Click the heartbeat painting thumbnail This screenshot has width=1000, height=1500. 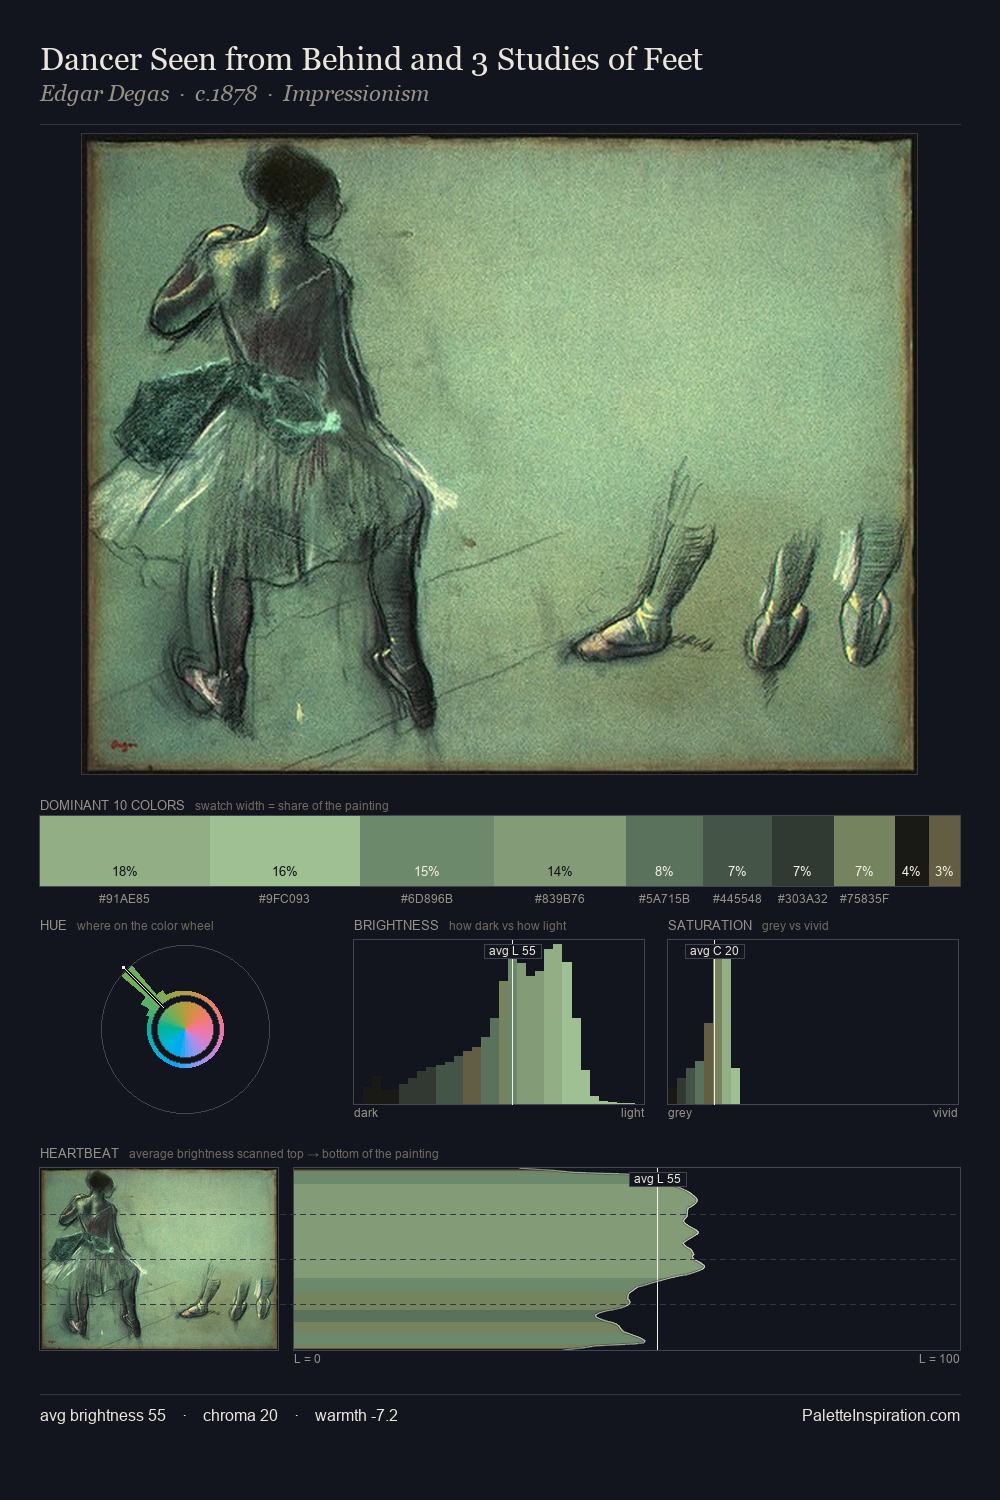159,1259
